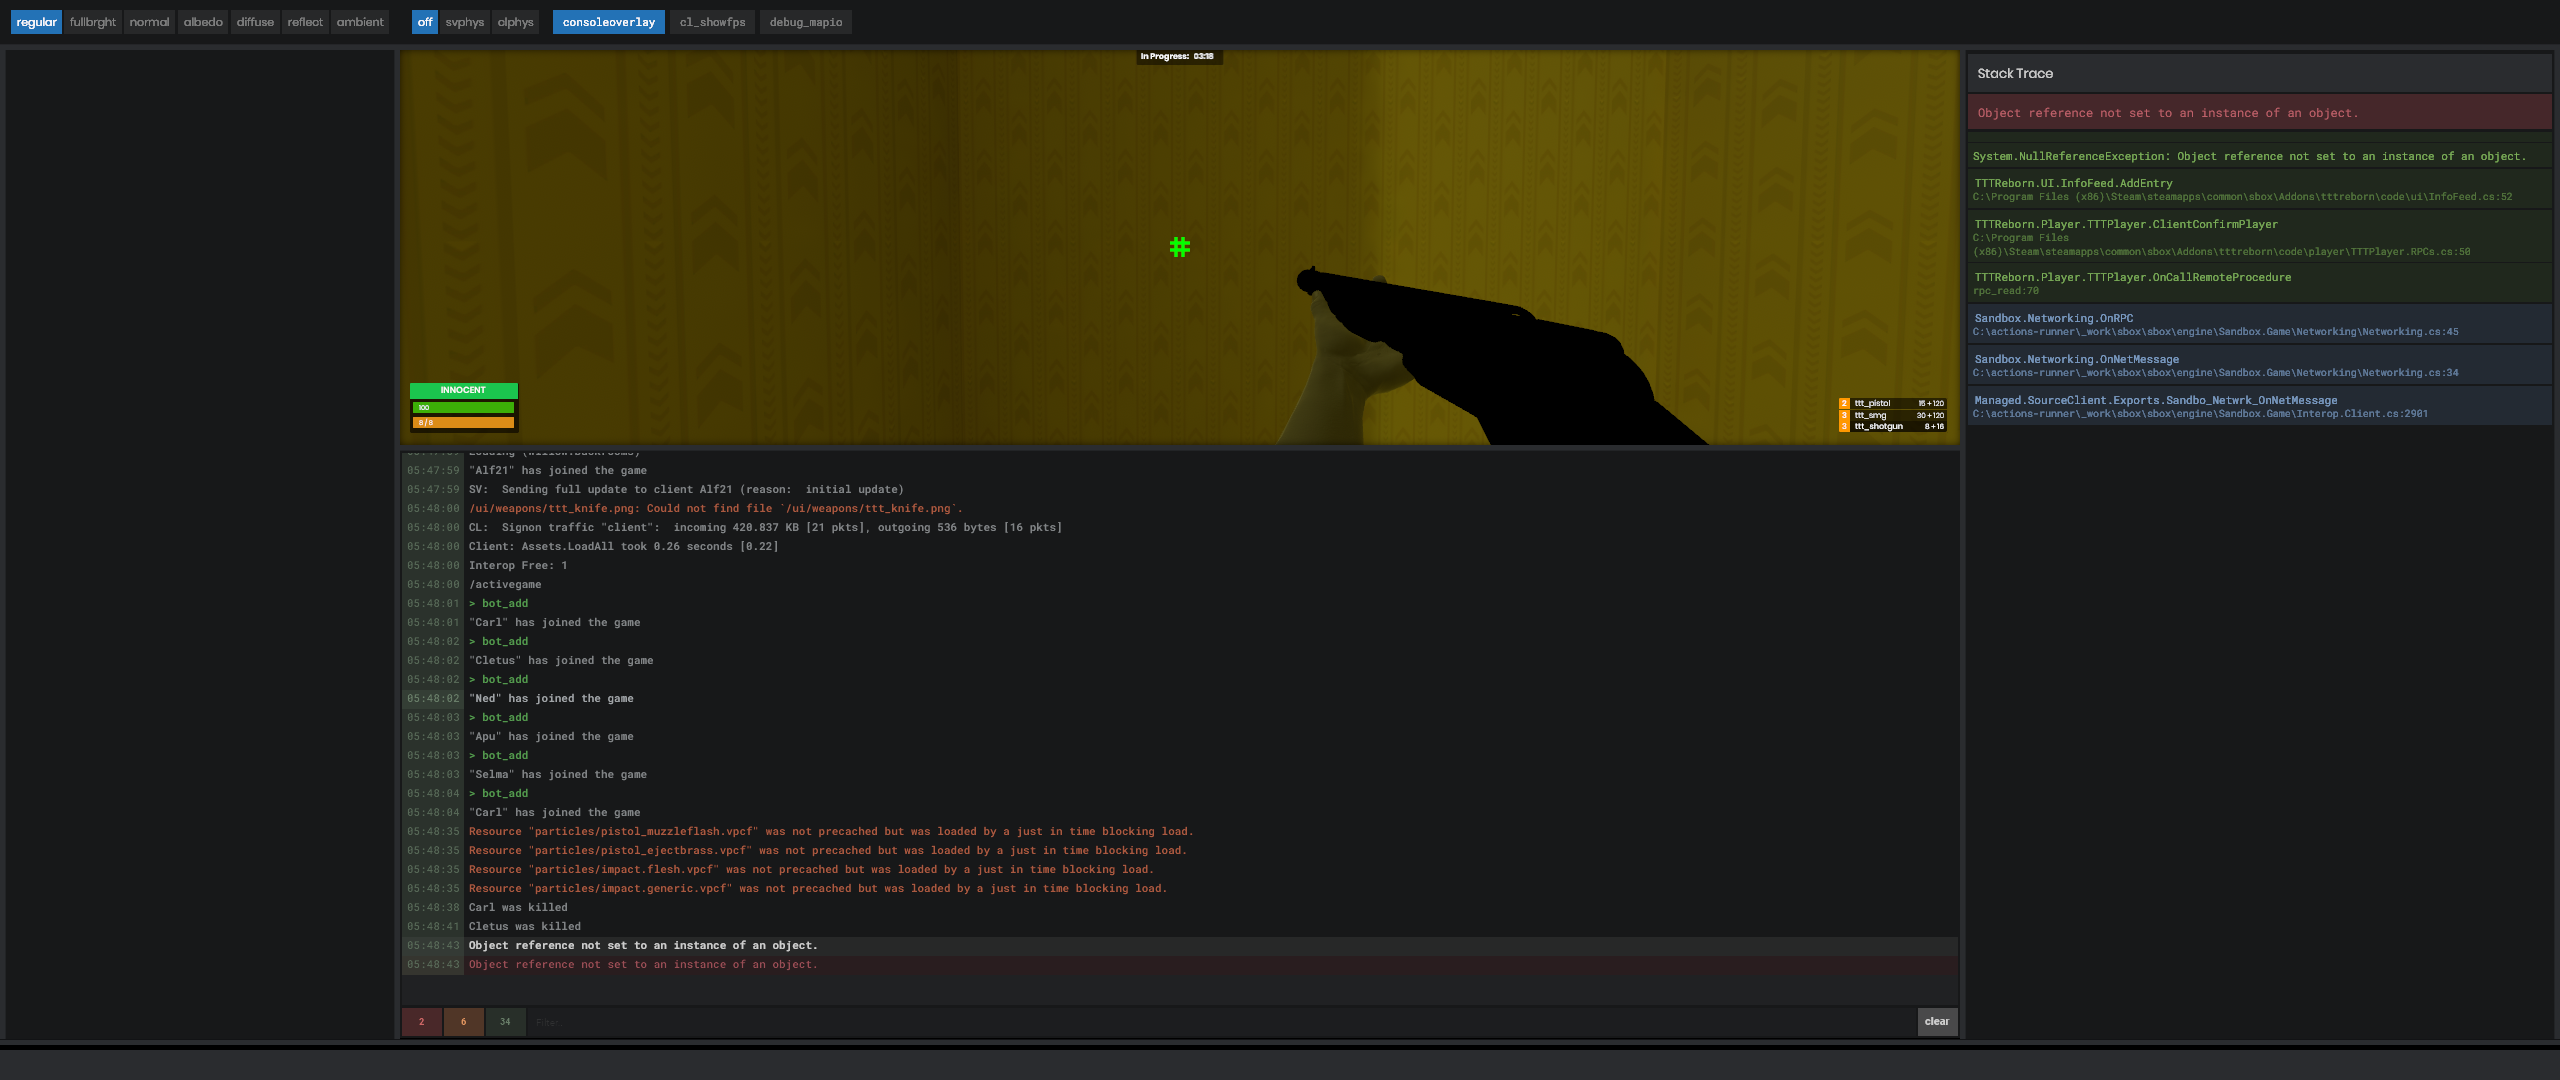
Task: Enable the diffuse render mode
Action: [255, 21]
